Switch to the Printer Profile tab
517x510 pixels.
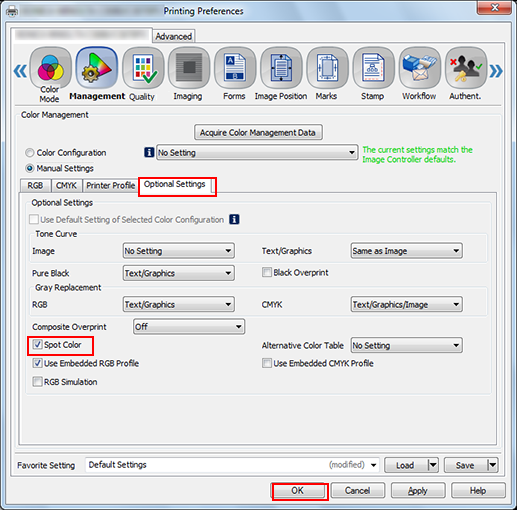110,185
